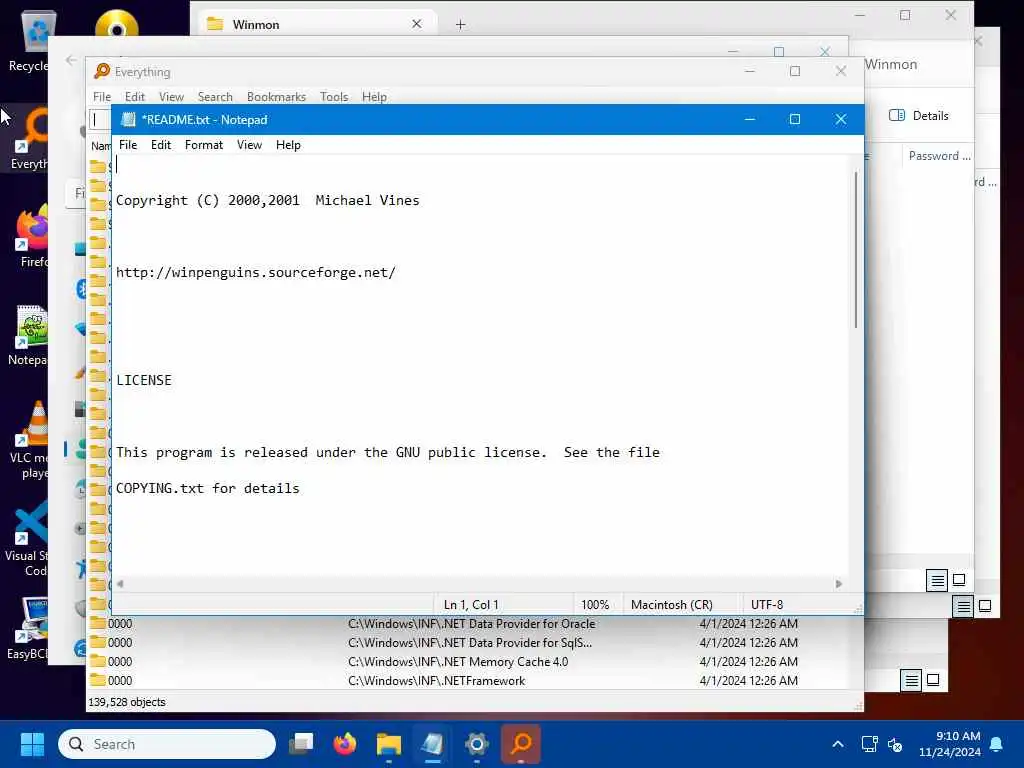Select .NET Data Provider for SqlS... row

pyautogui.click(x=475, y=643)
